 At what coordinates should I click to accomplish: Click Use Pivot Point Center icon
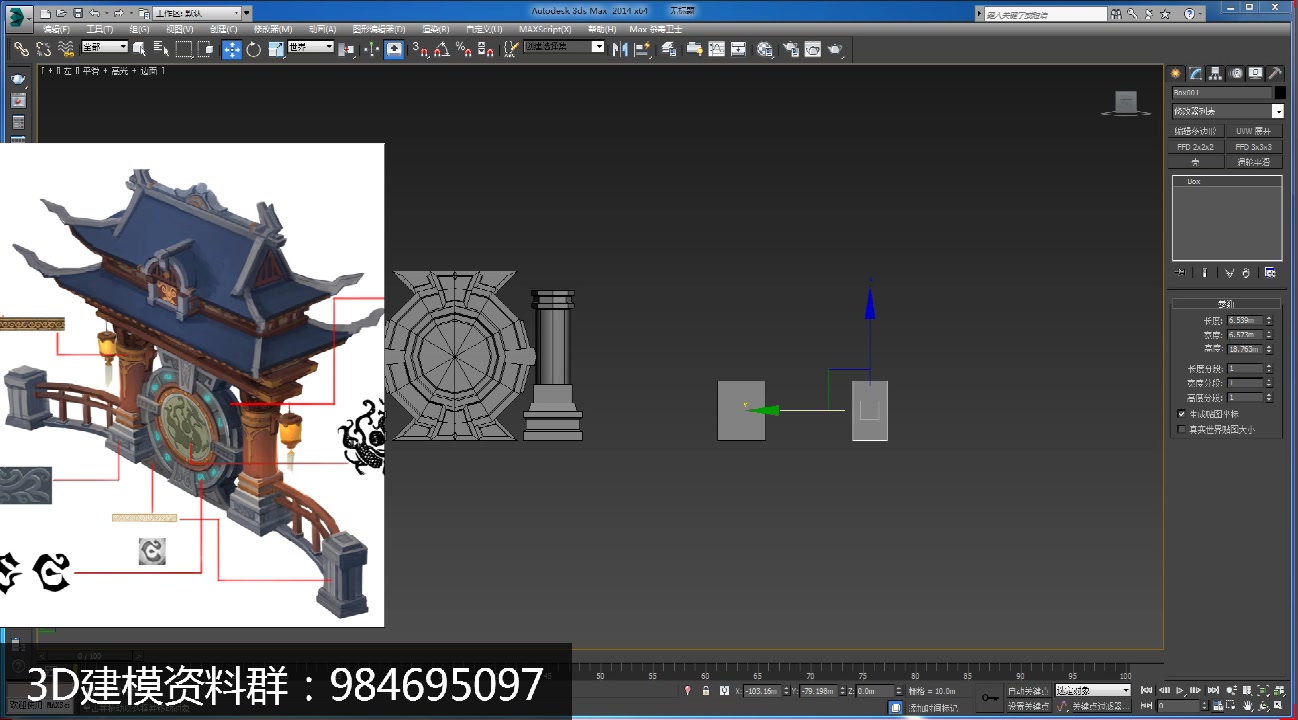click(347, 48)
